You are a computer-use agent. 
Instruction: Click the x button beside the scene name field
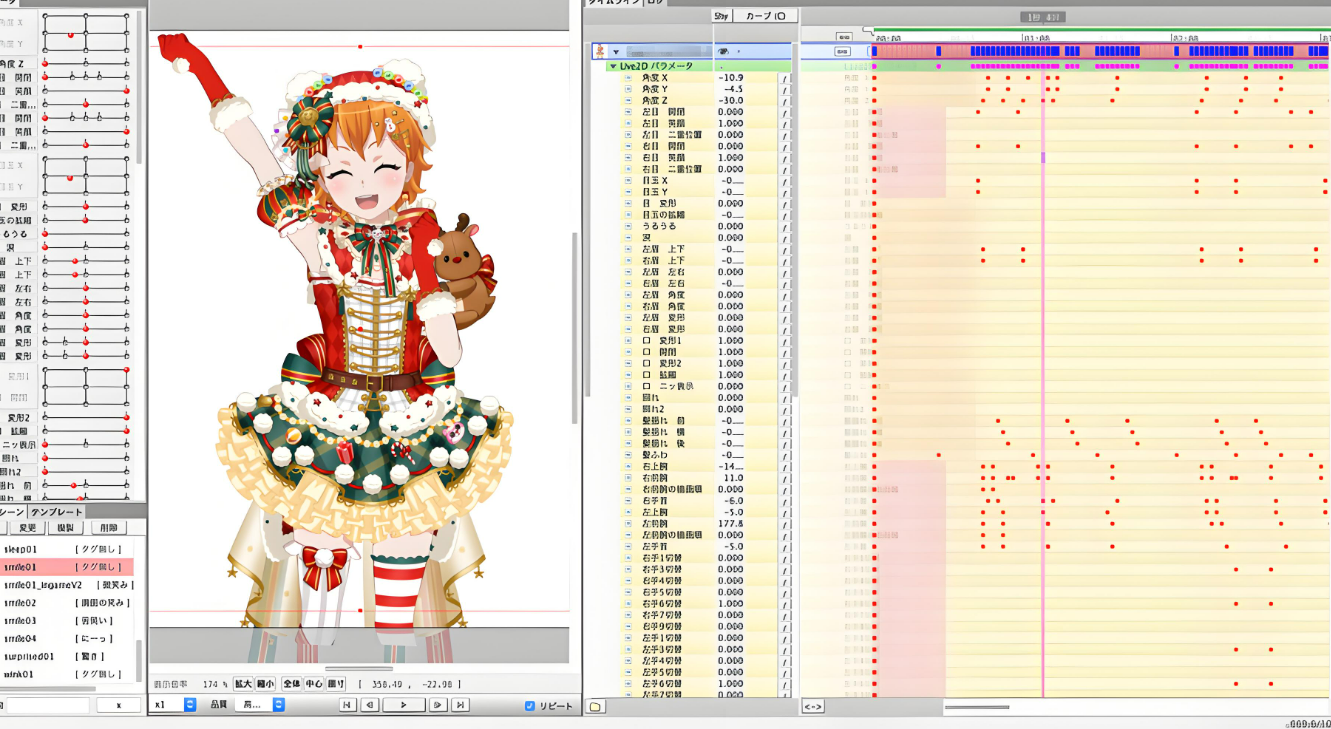point(118,705)
